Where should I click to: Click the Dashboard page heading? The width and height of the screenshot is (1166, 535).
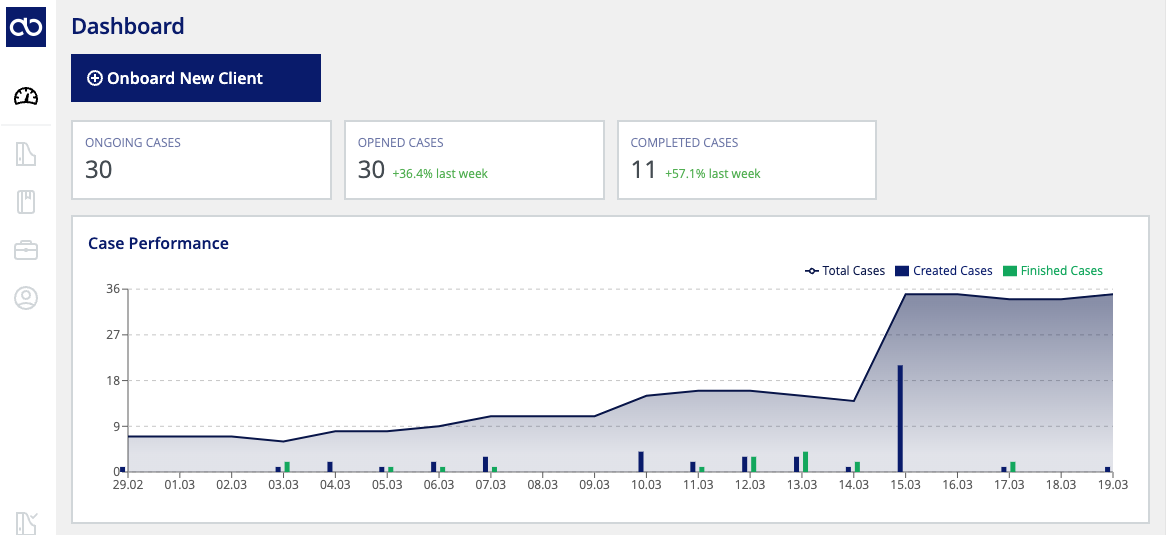tap(128, 26)
